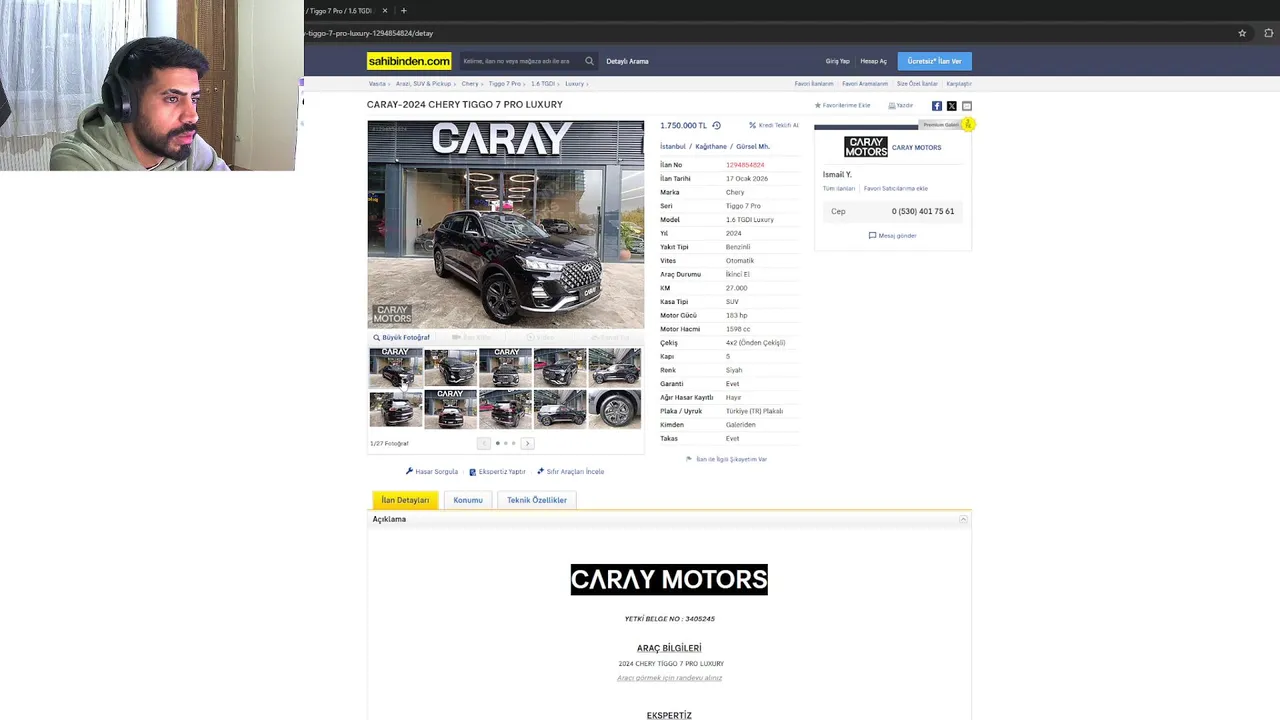Image resolution: width=1280 pixels, height=720 pixels.
Task: Open new browser tab plus button
Action: [x=404, y=11]
